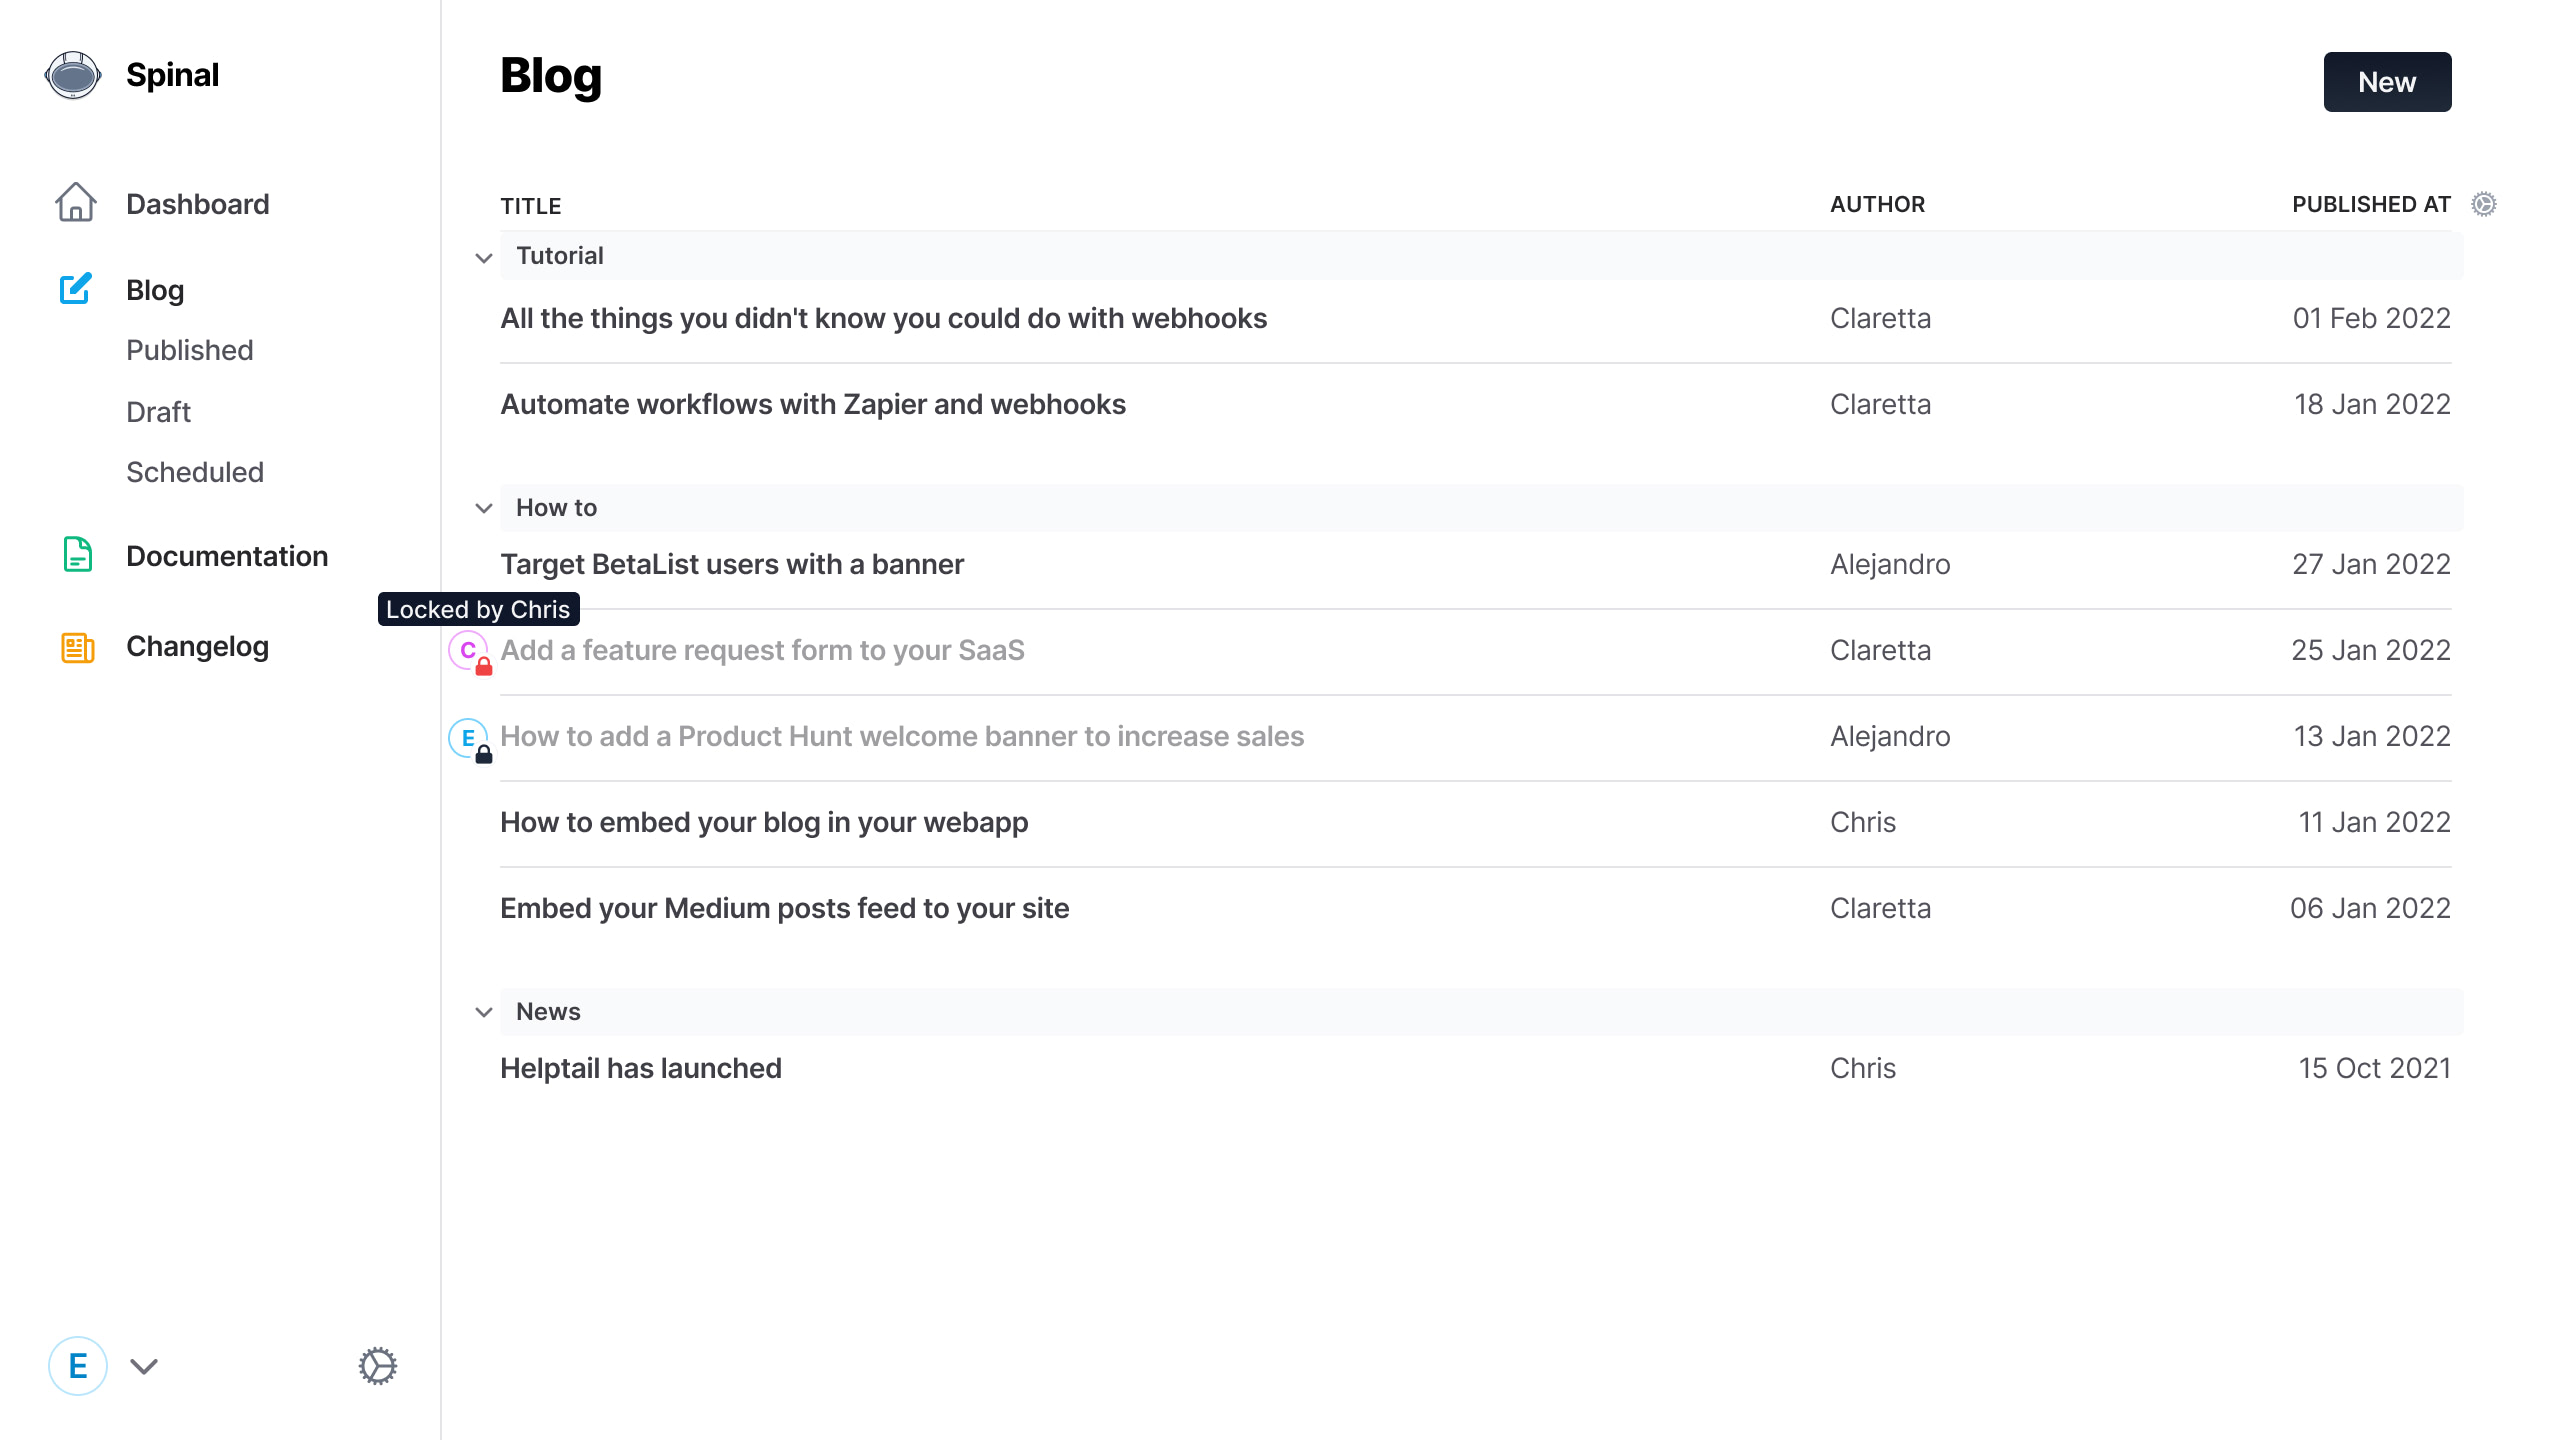The height and width of the screenshot is (1440, 2560).
Task: Select the Draft filter tab
Action: (156, 410)
